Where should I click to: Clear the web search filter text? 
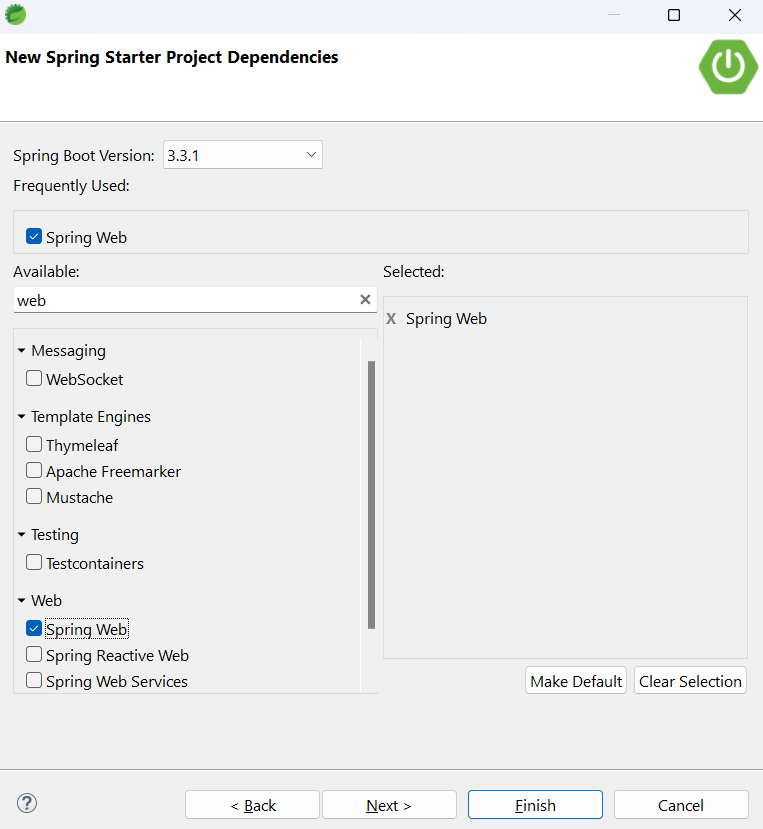[x=365, y=300]
